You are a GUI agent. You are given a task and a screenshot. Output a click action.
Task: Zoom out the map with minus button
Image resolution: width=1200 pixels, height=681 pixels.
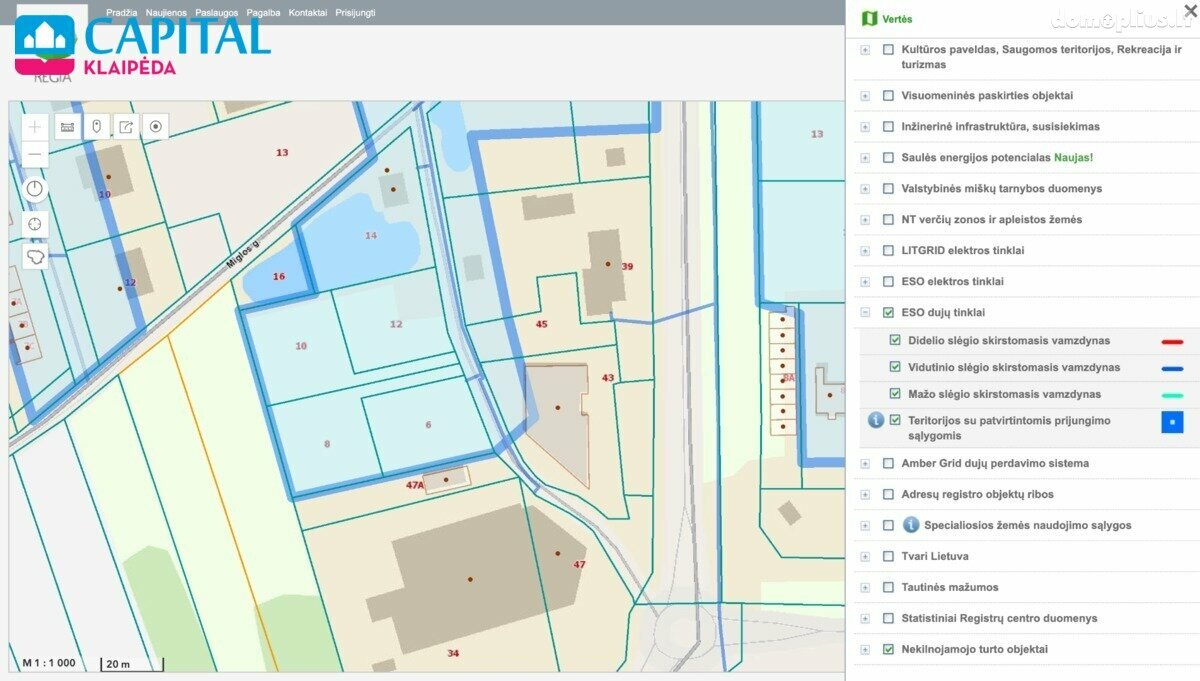click(x=35, y=154)
